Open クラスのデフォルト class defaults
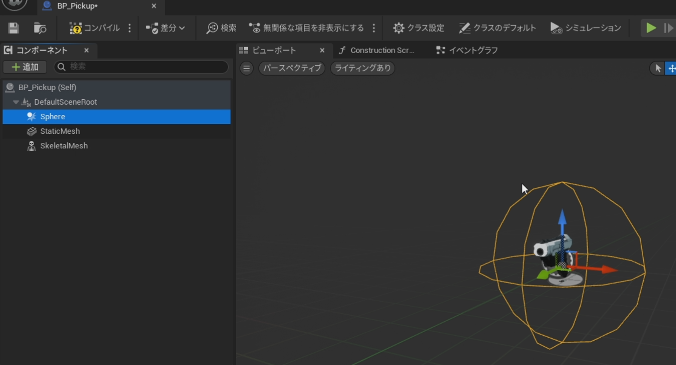Screen dimensions: 676x365 coord(497,28)
